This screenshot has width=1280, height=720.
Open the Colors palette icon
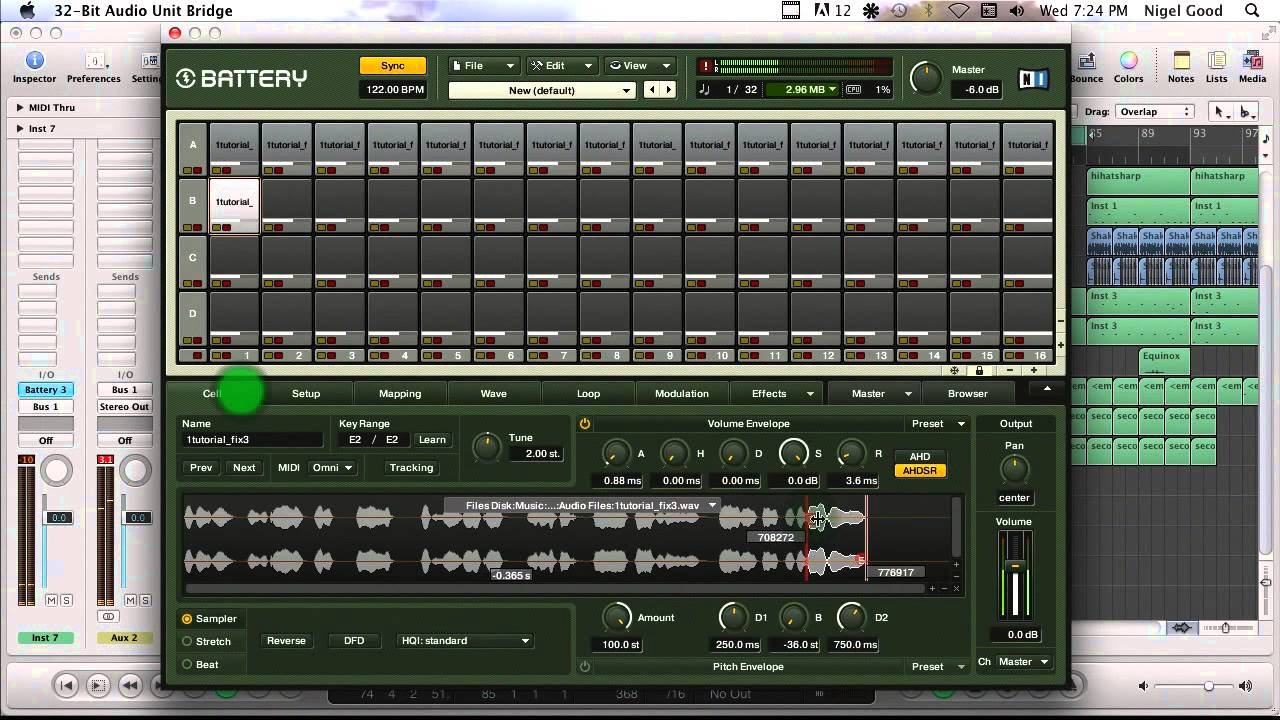pyautogui.click(x=1128, y=61)
